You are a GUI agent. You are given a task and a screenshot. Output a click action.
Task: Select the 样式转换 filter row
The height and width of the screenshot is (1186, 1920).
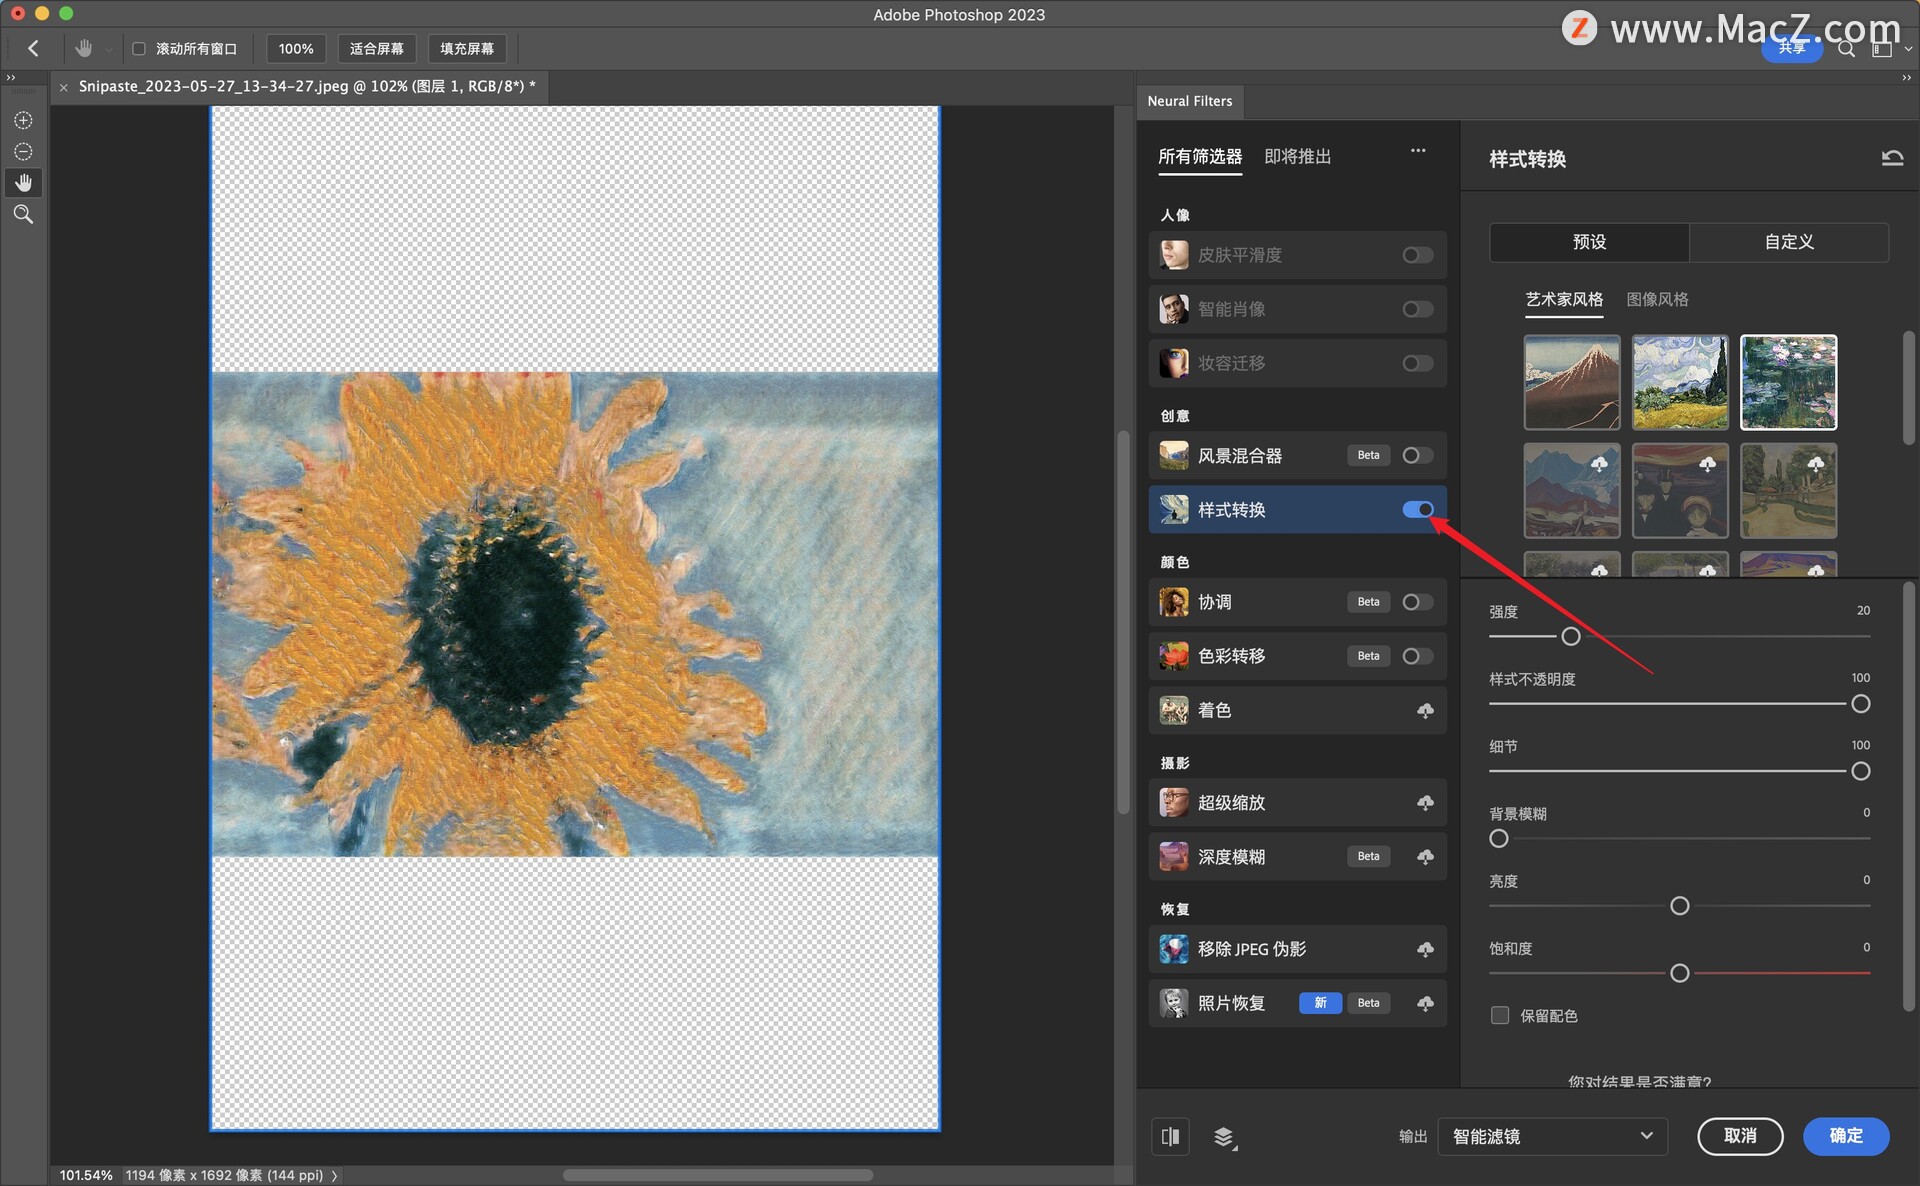click(1297, 509)
